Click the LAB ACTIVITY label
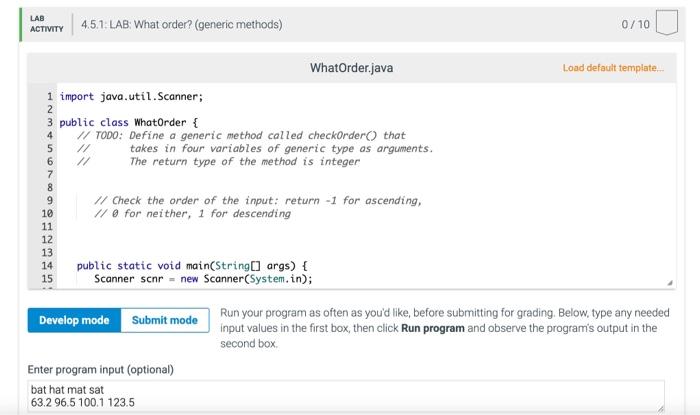This screenshot has width=700, height=415. point(46,24)
